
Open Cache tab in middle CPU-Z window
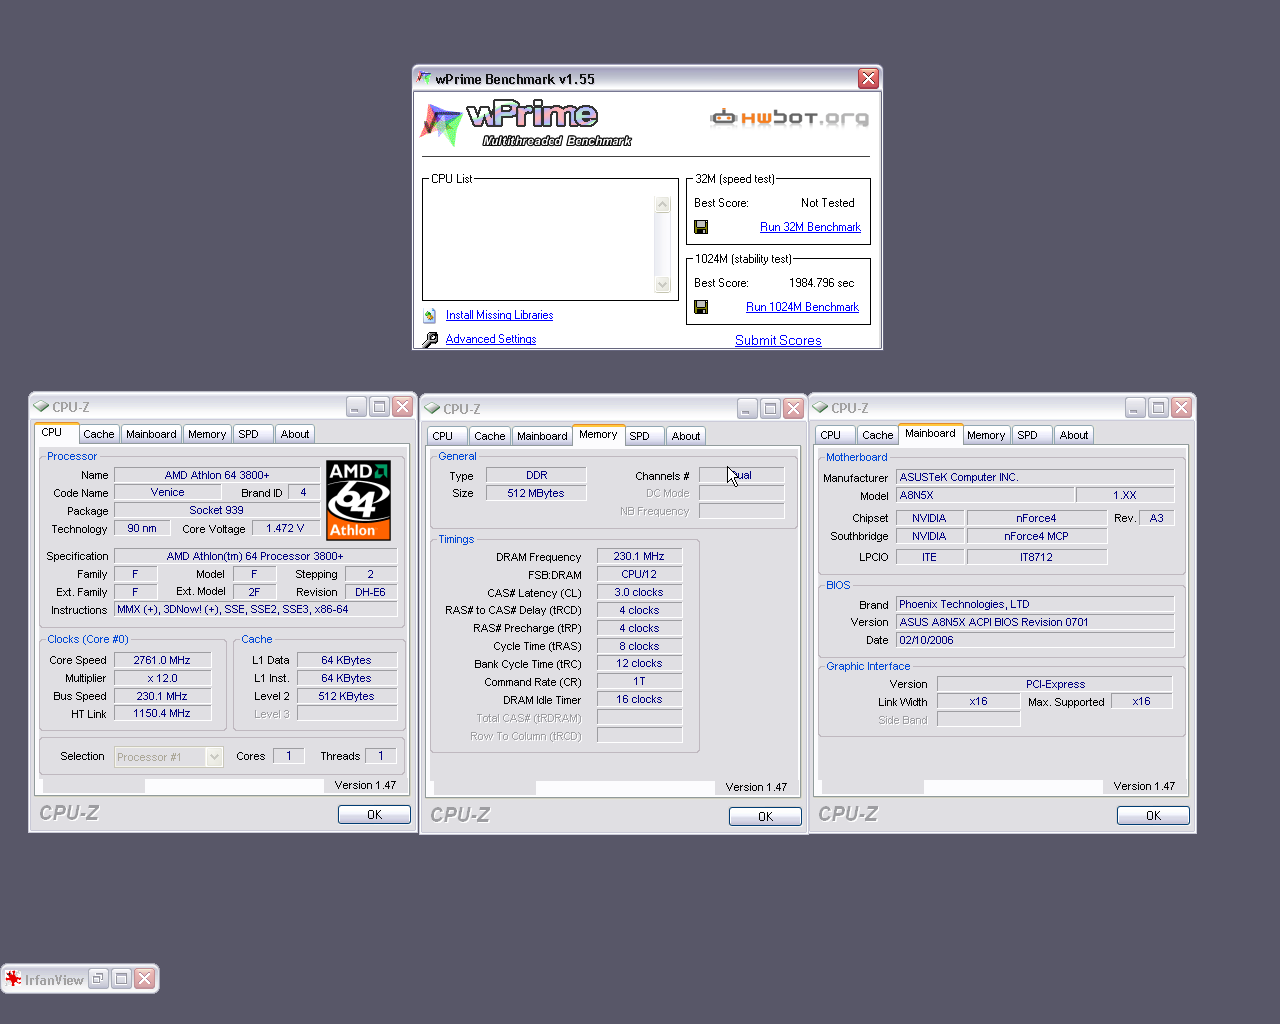click(490, 436)
